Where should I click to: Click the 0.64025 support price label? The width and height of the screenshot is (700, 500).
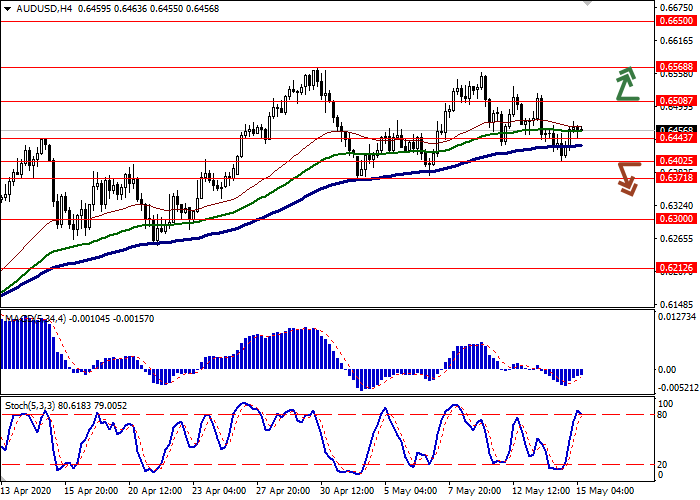(x=676, y=160)
